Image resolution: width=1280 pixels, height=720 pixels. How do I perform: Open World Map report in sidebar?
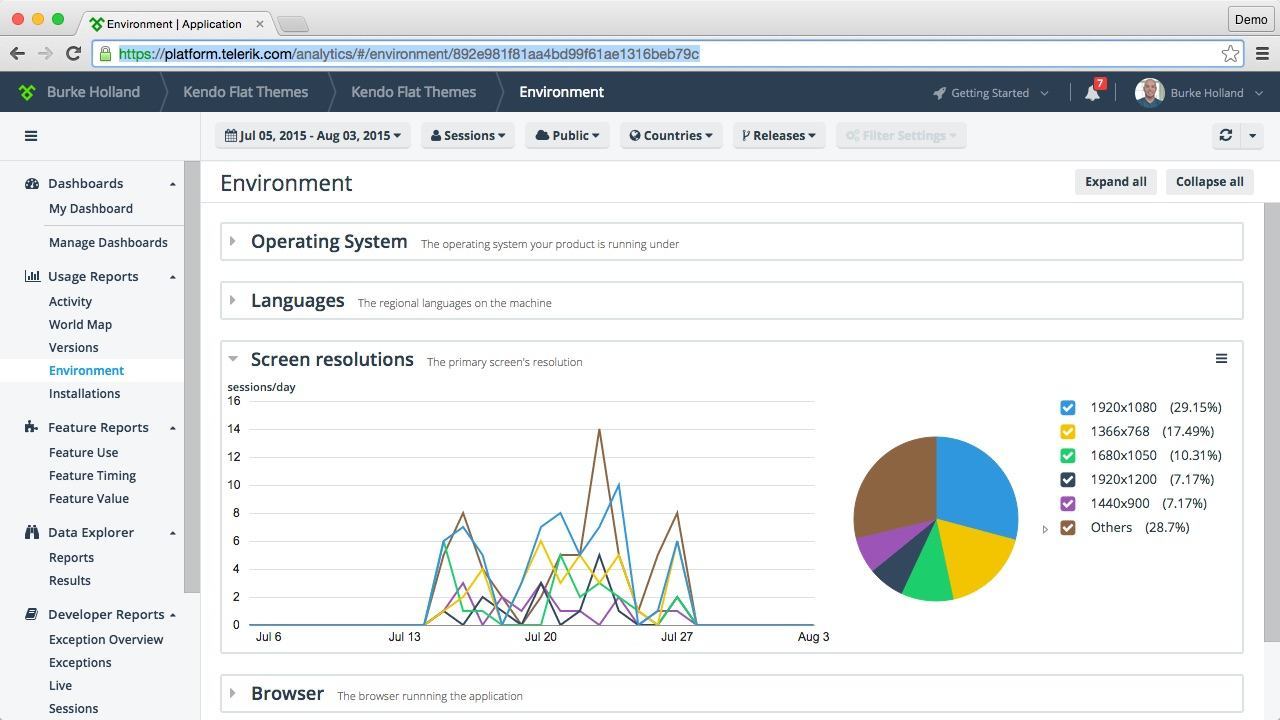click(x=80, y=325)
